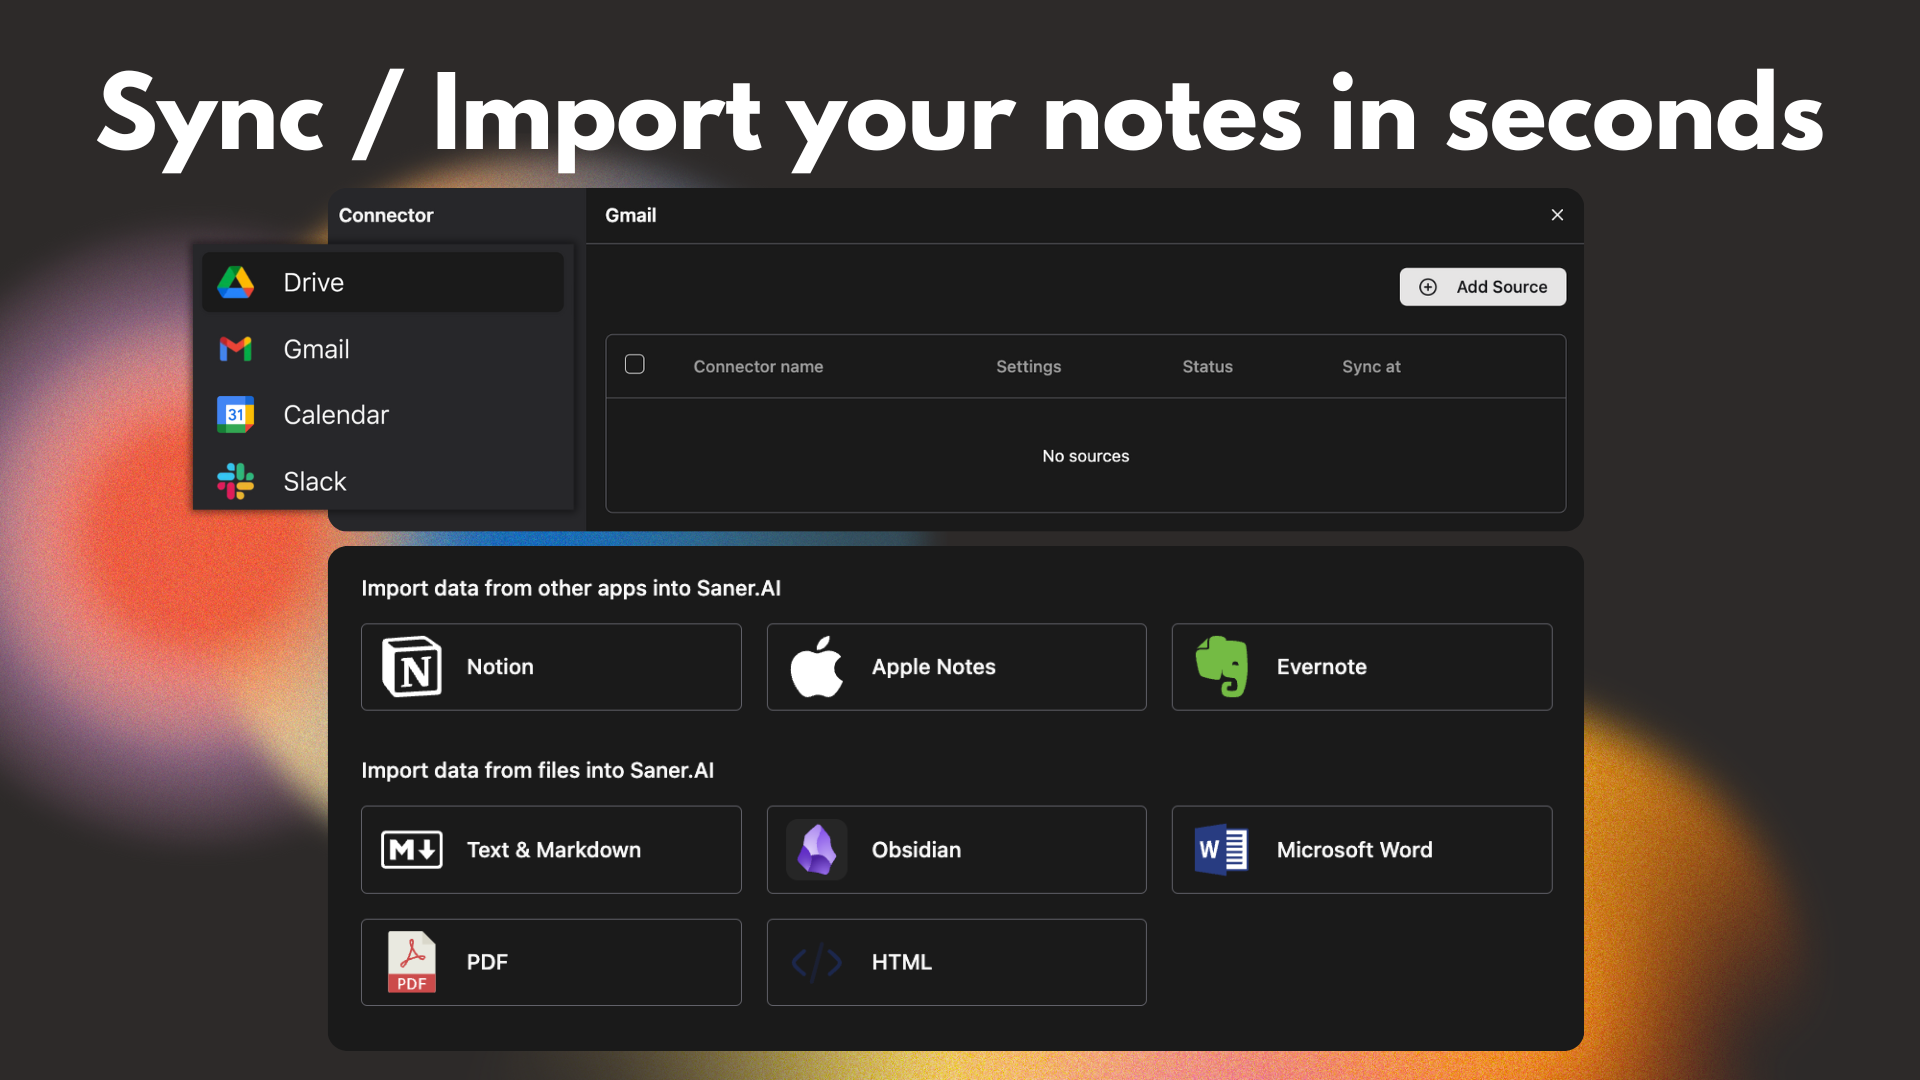Click the Google Drive icon

click(x=236, y=283)
